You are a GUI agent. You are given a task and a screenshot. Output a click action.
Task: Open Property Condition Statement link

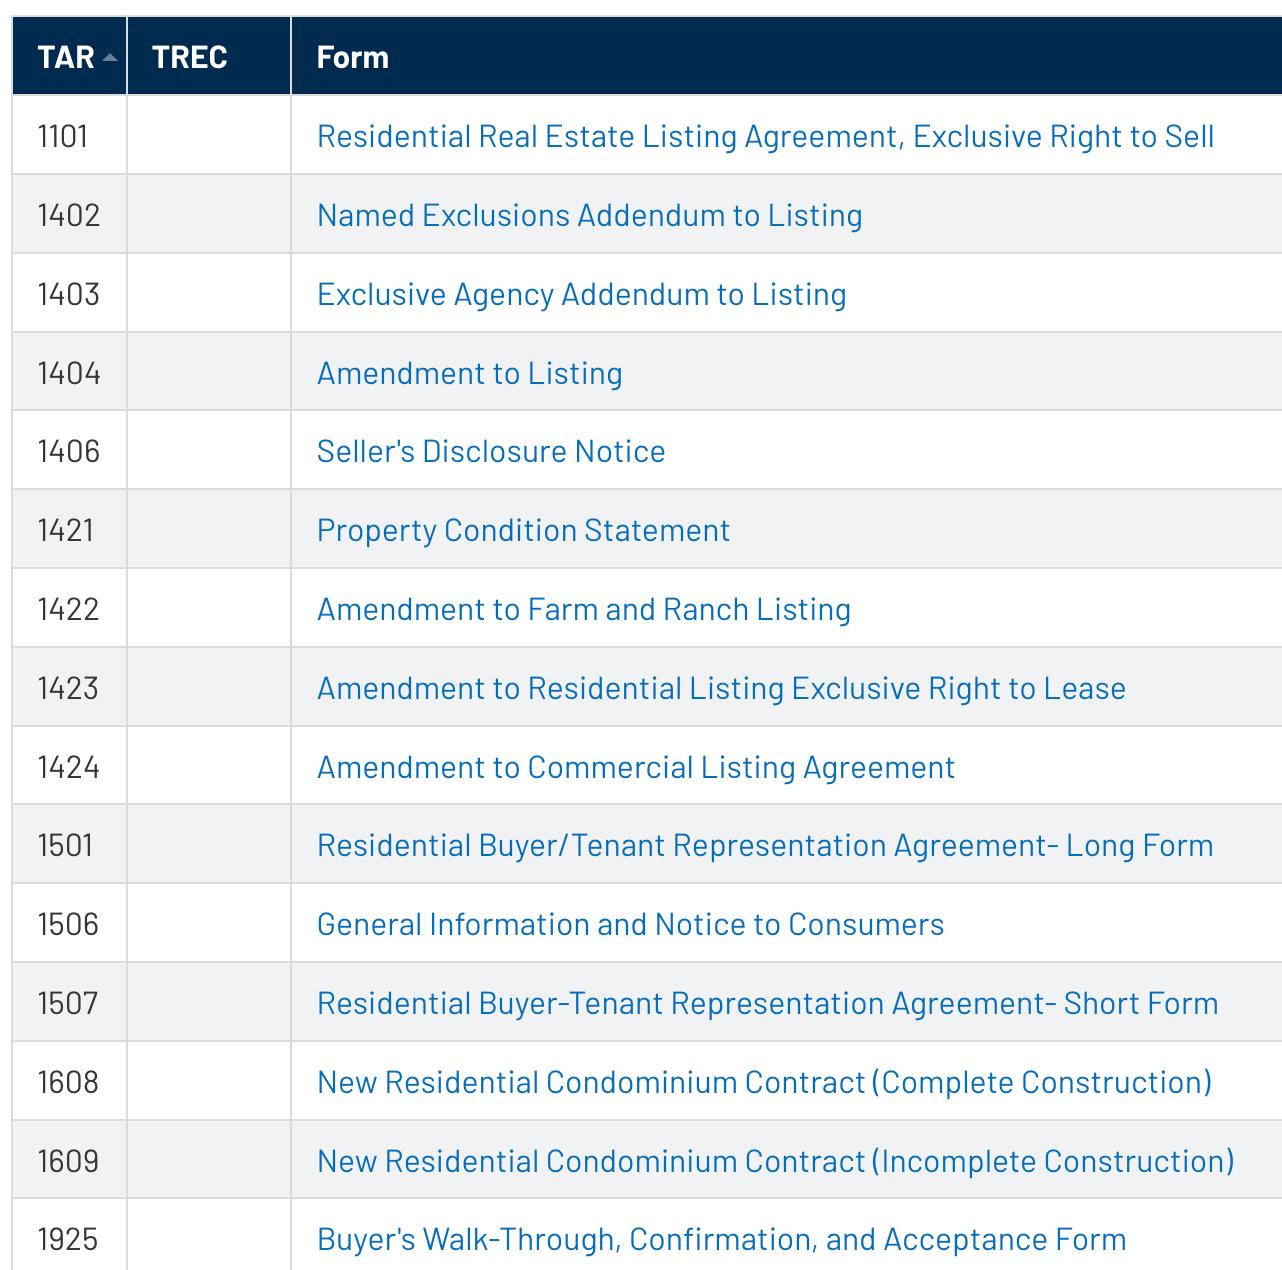(x=523, y=530)
